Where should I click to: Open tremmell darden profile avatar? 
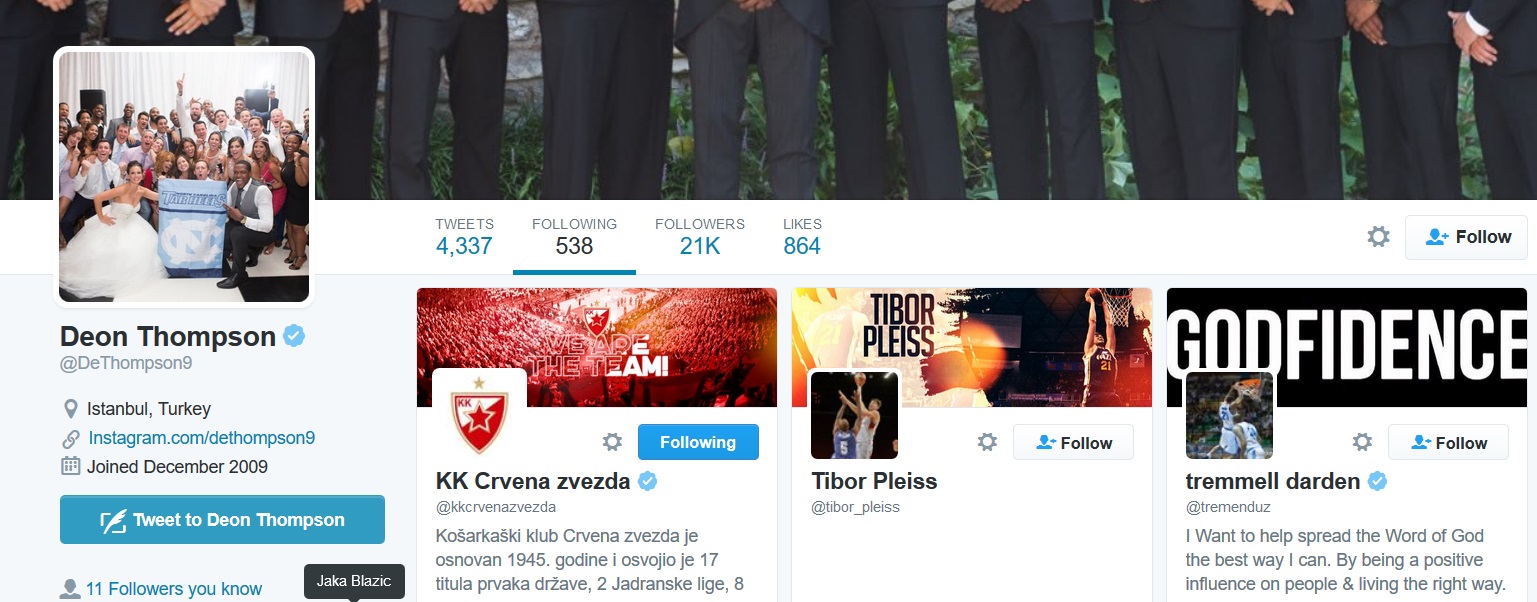coord(1229,416)
